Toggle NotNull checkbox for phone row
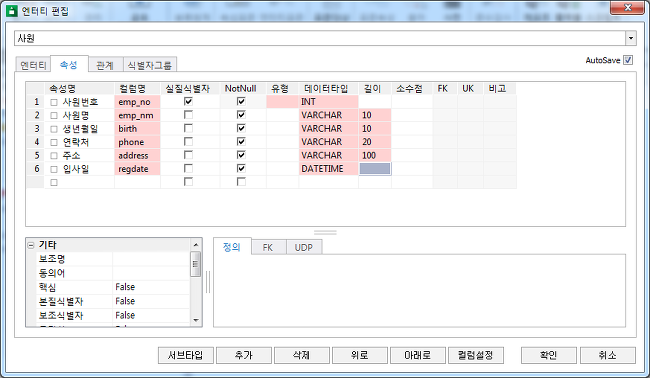Screen dimensions: 650x378 coord(241,141)
